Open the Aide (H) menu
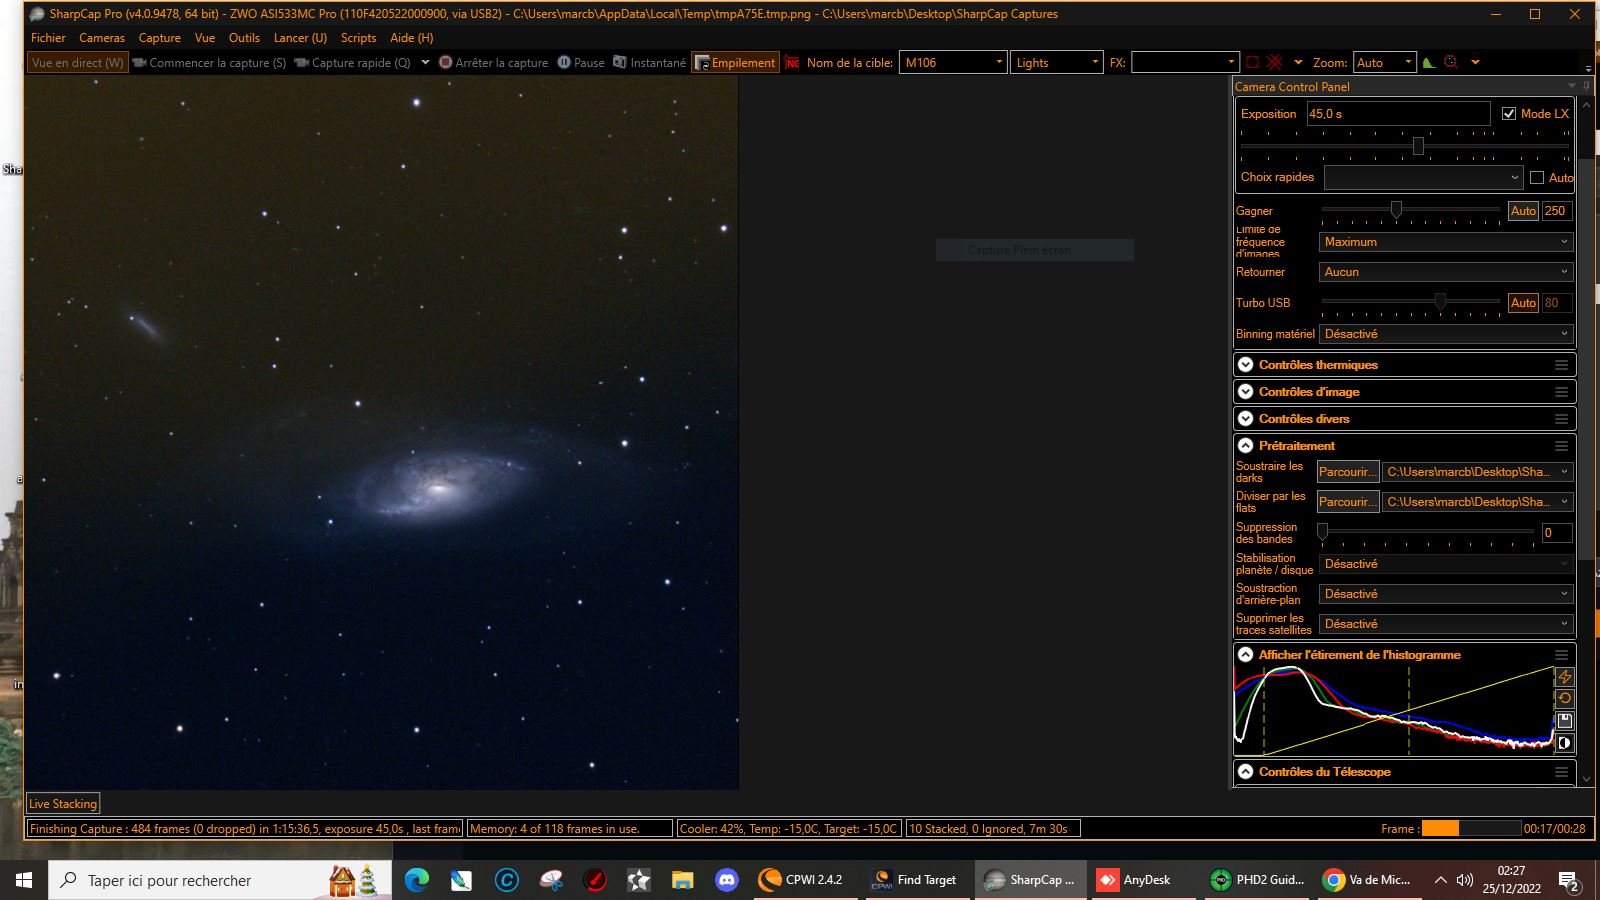This screenshot has height=900, width=1600. pyautogui.click(x=412, y=38)
